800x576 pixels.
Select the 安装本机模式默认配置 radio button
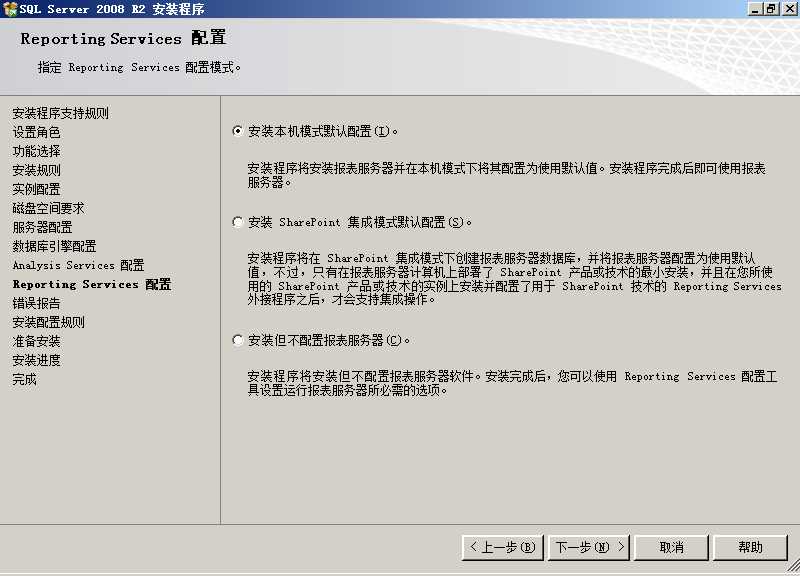point(238,131)
